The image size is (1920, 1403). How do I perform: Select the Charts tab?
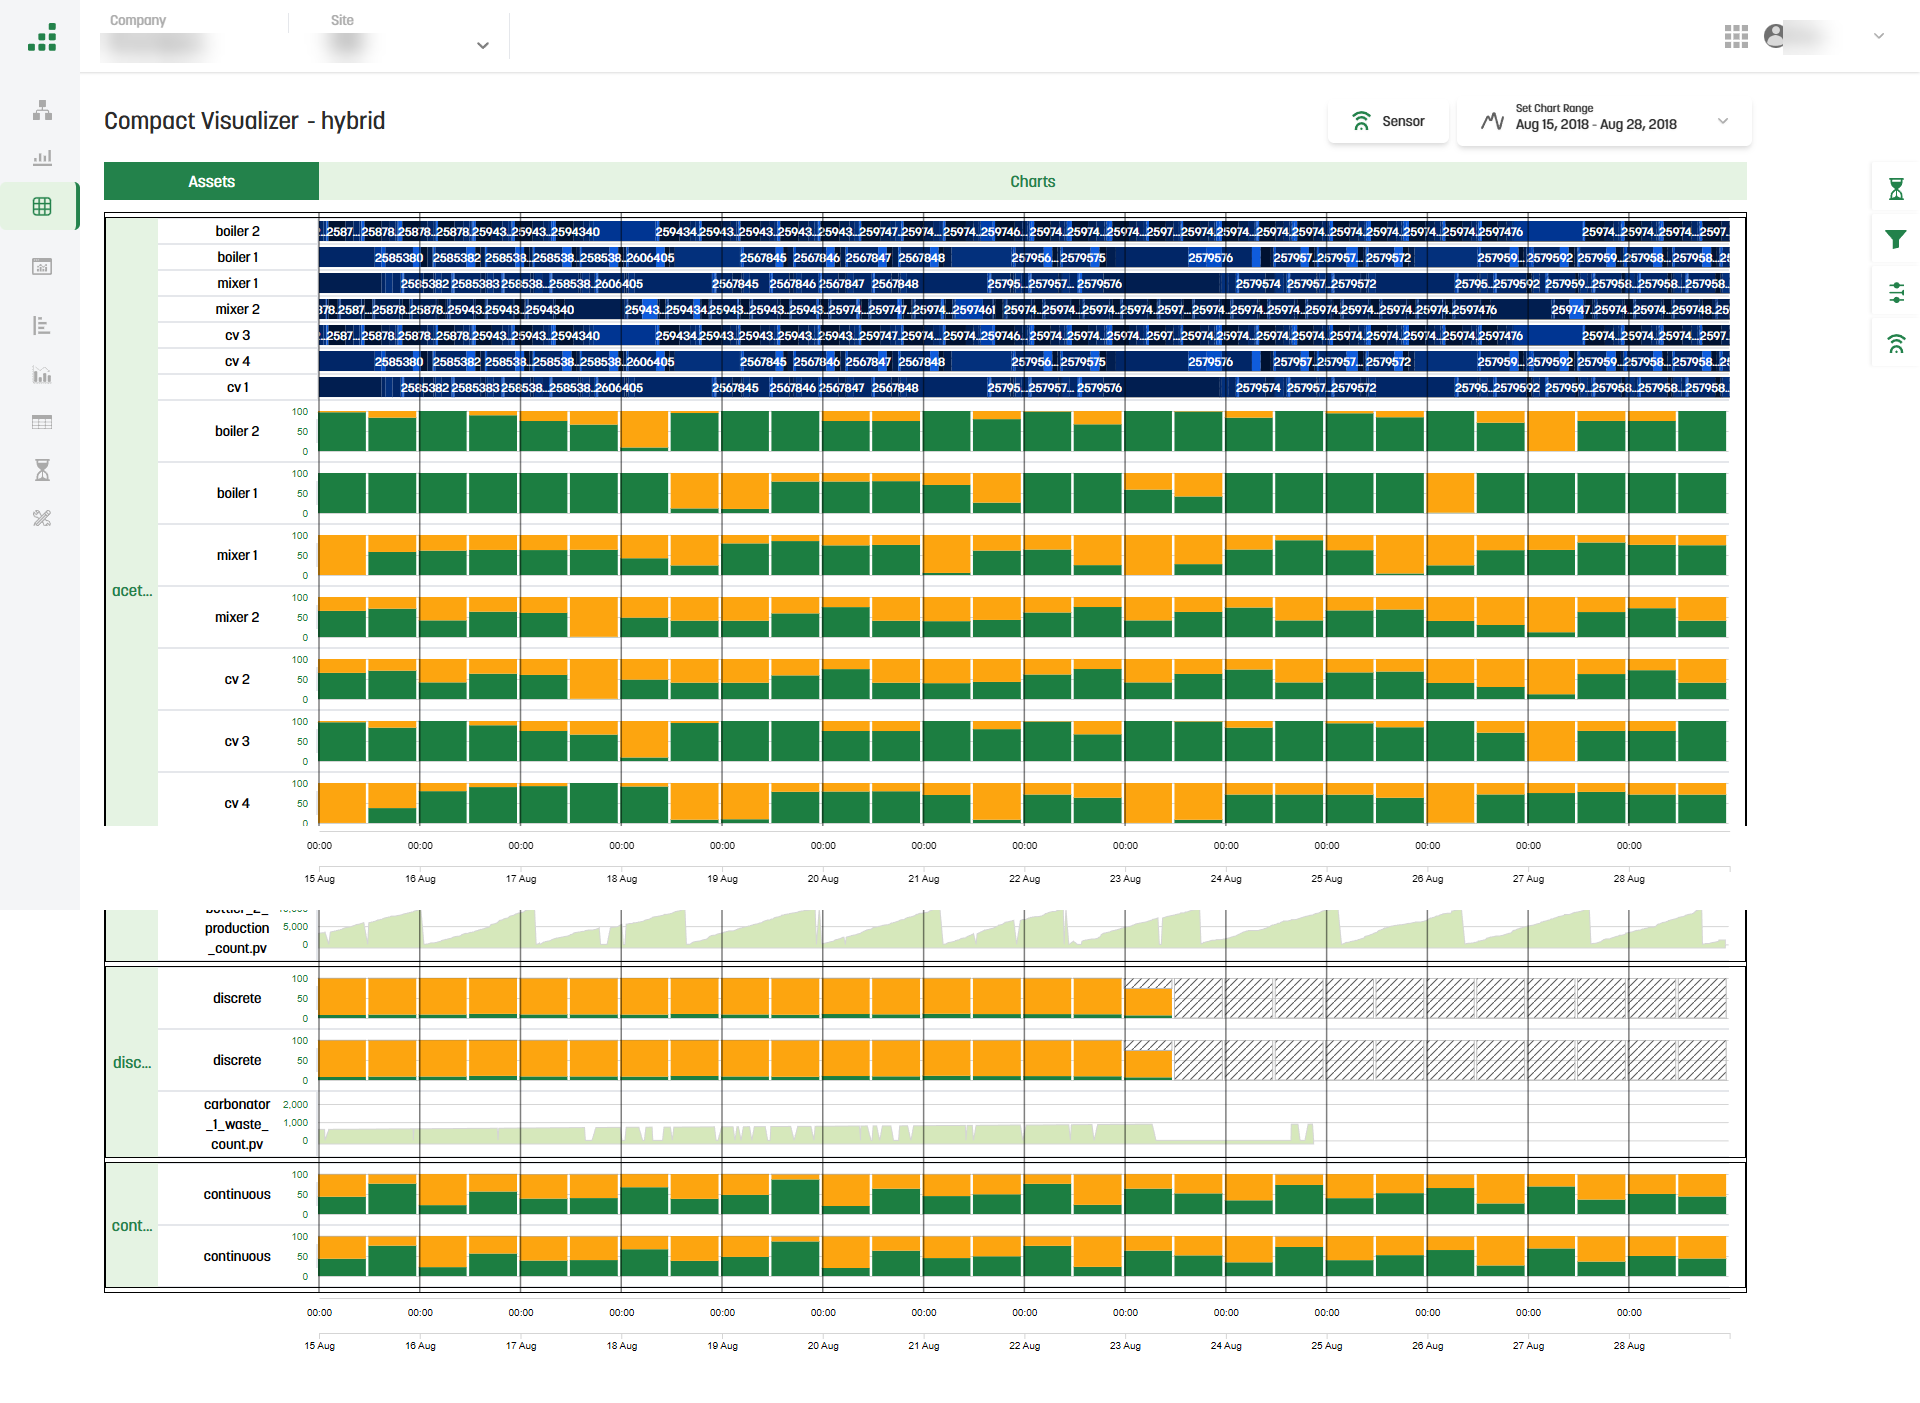(x=1032, y=181)
